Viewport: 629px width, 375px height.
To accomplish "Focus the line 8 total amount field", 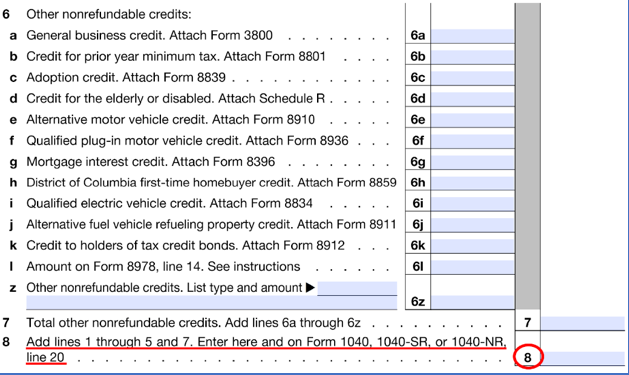I will coord(584,358).
